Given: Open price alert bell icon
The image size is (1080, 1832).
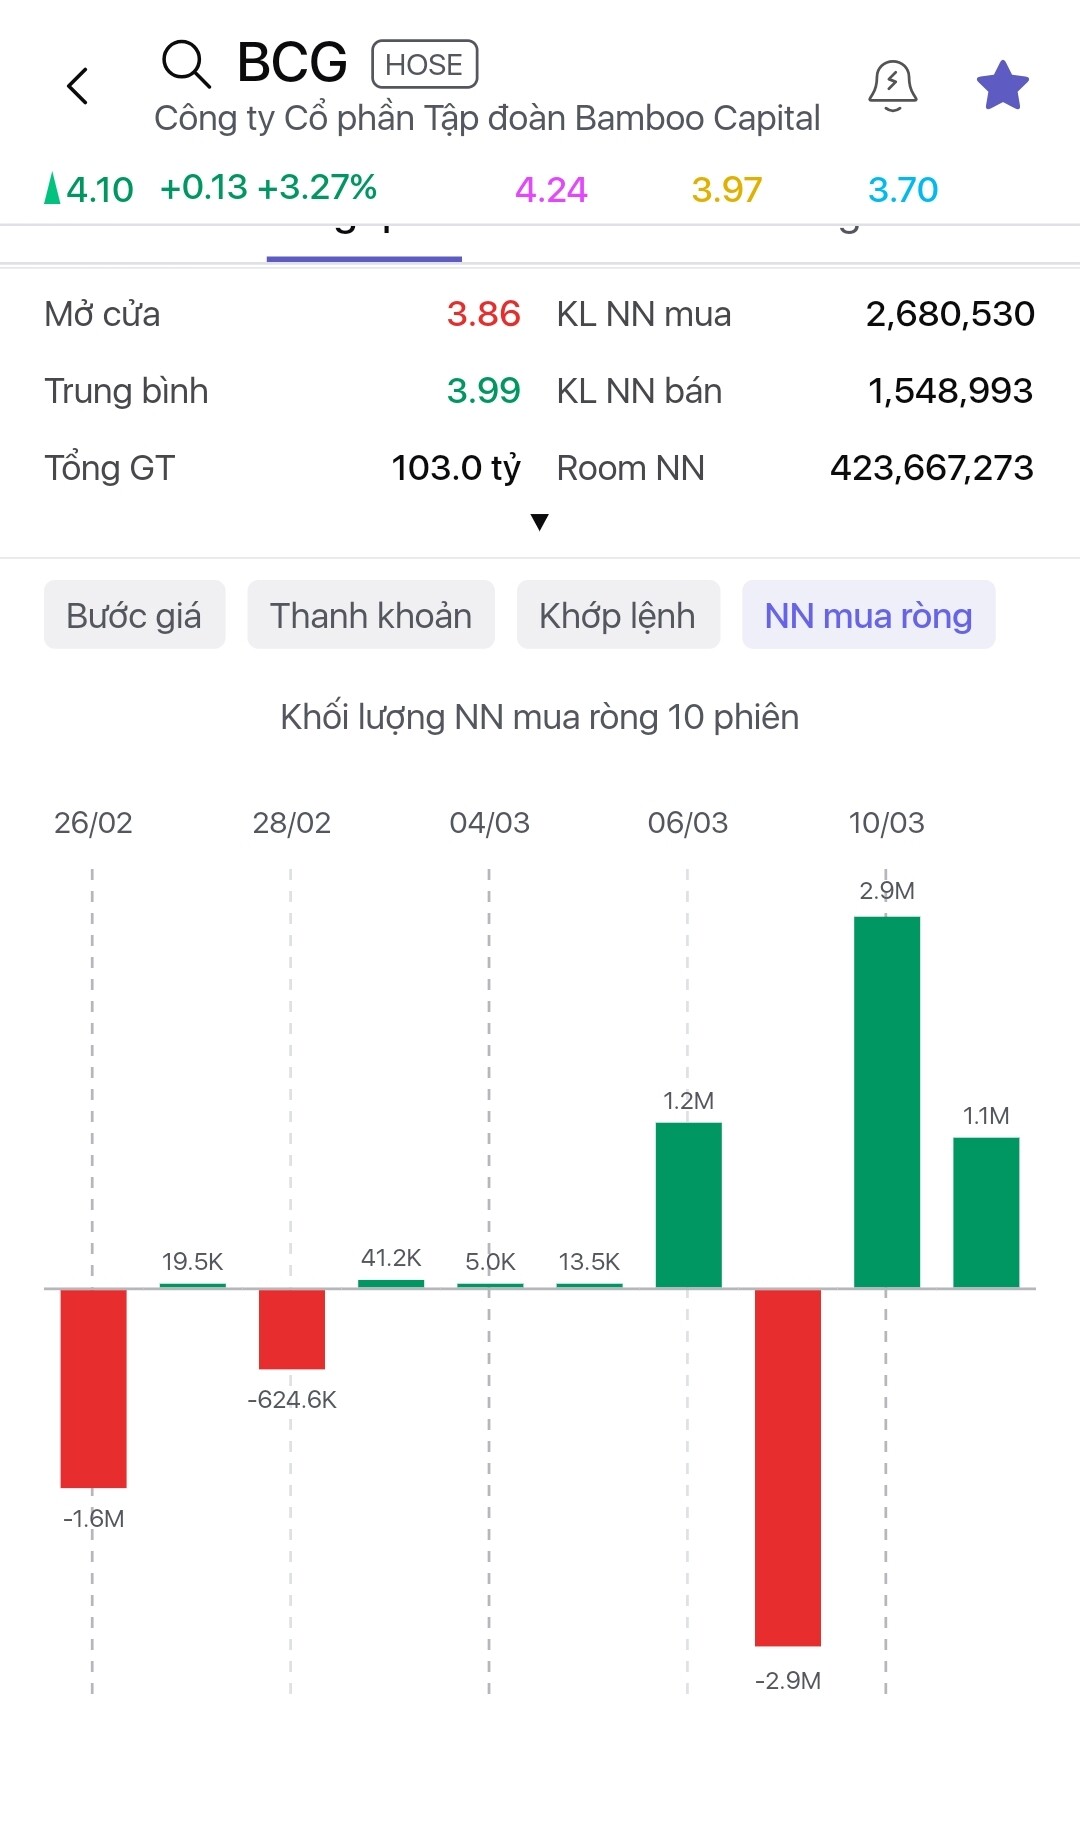Looking at the screenshot, I should (x=892, y=86).
